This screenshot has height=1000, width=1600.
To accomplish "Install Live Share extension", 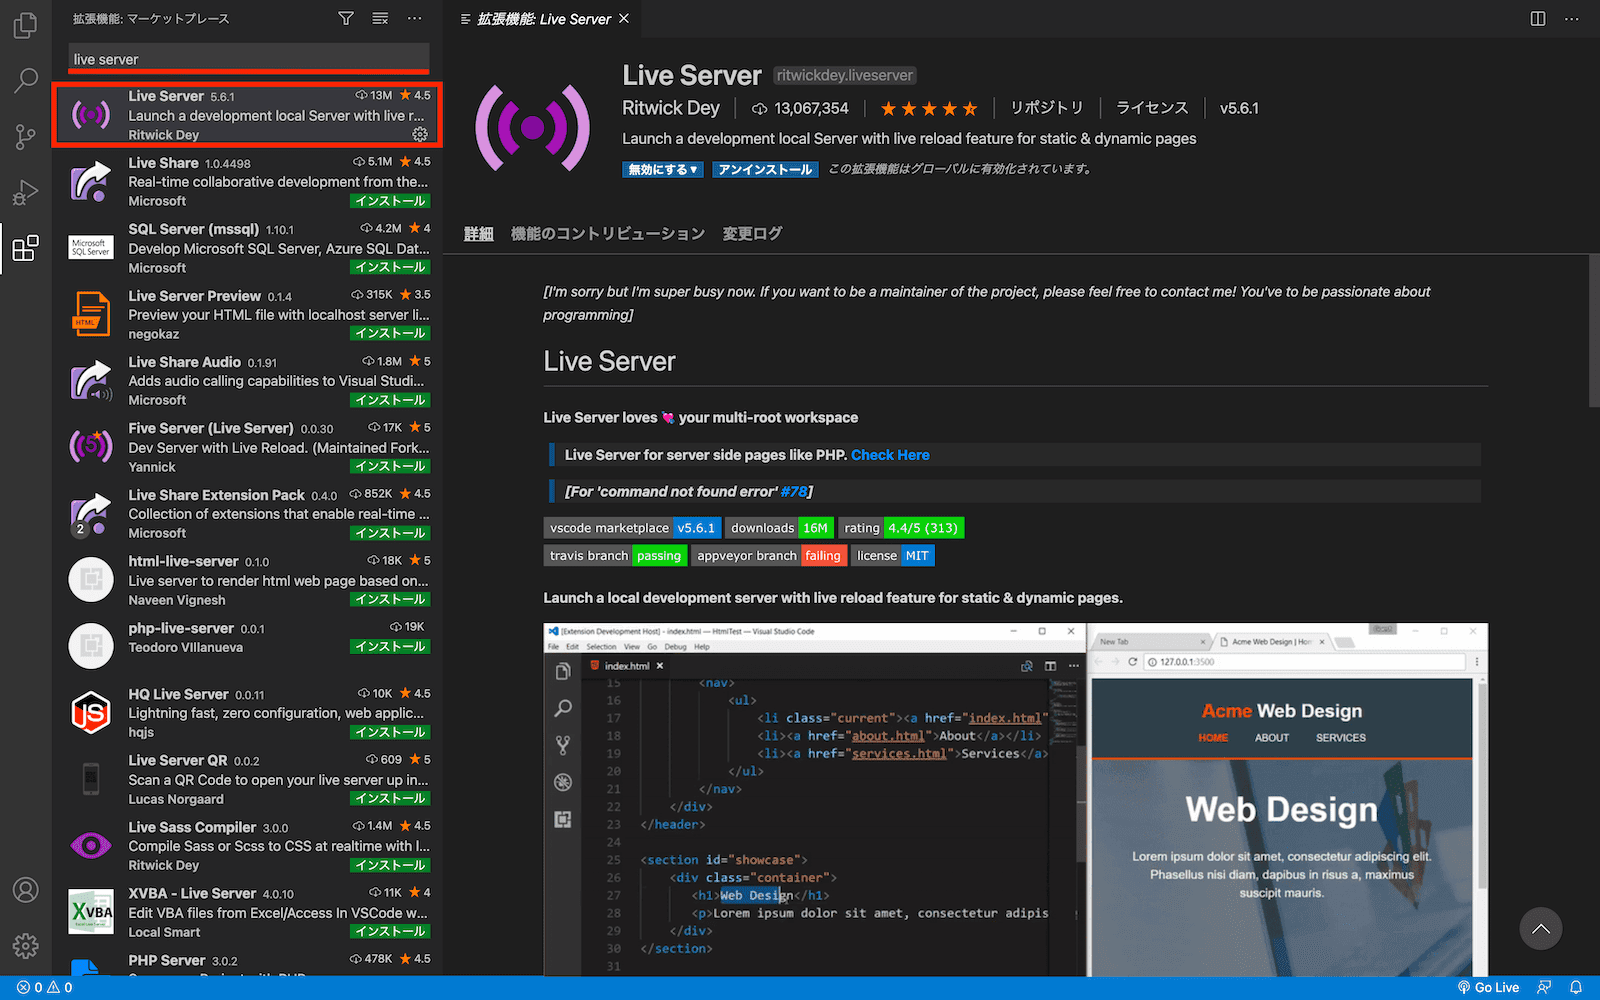I will [x=390, y=201].
